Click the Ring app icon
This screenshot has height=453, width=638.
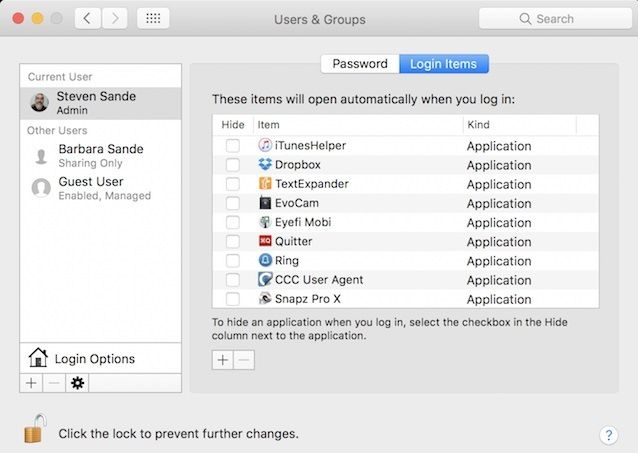click(265, 261)
